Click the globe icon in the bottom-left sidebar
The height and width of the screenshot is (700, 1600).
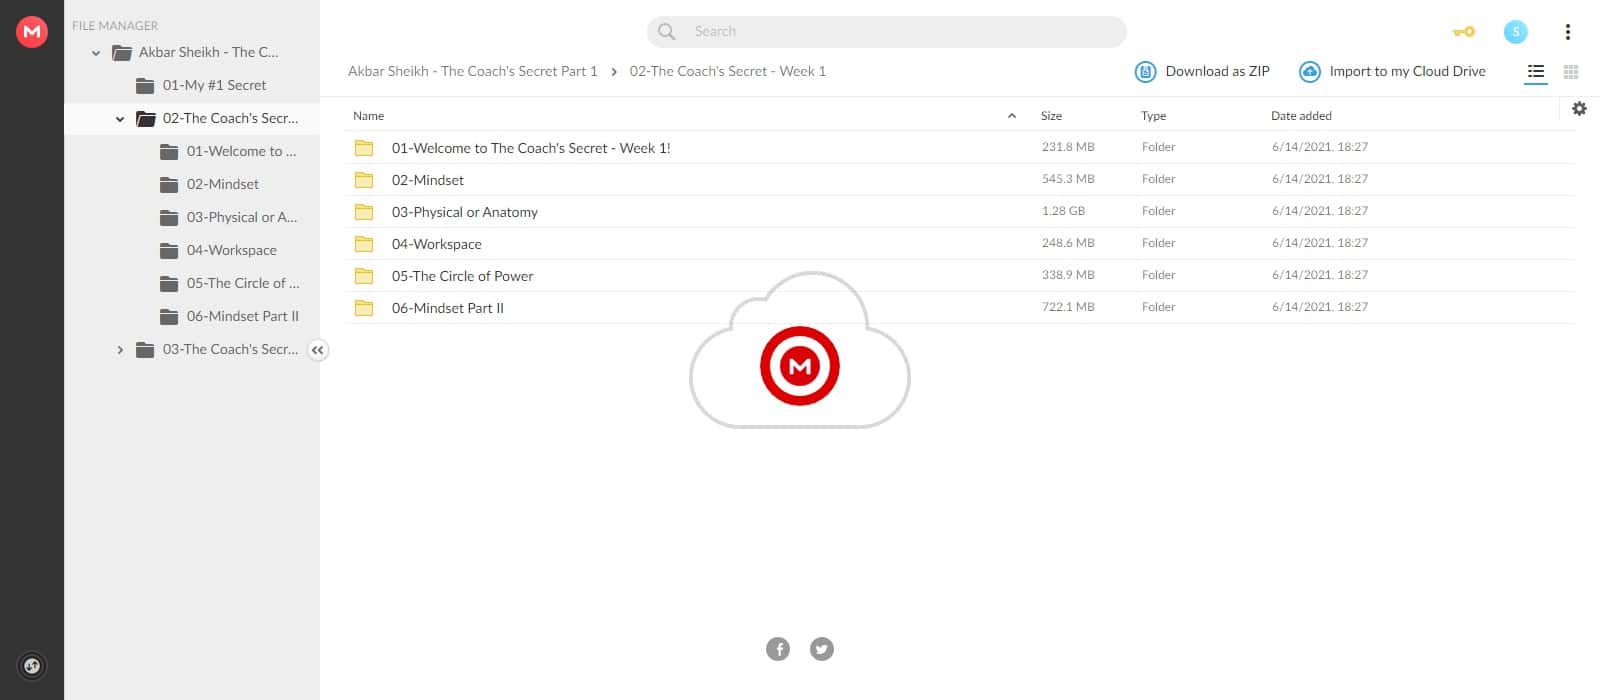32,666
